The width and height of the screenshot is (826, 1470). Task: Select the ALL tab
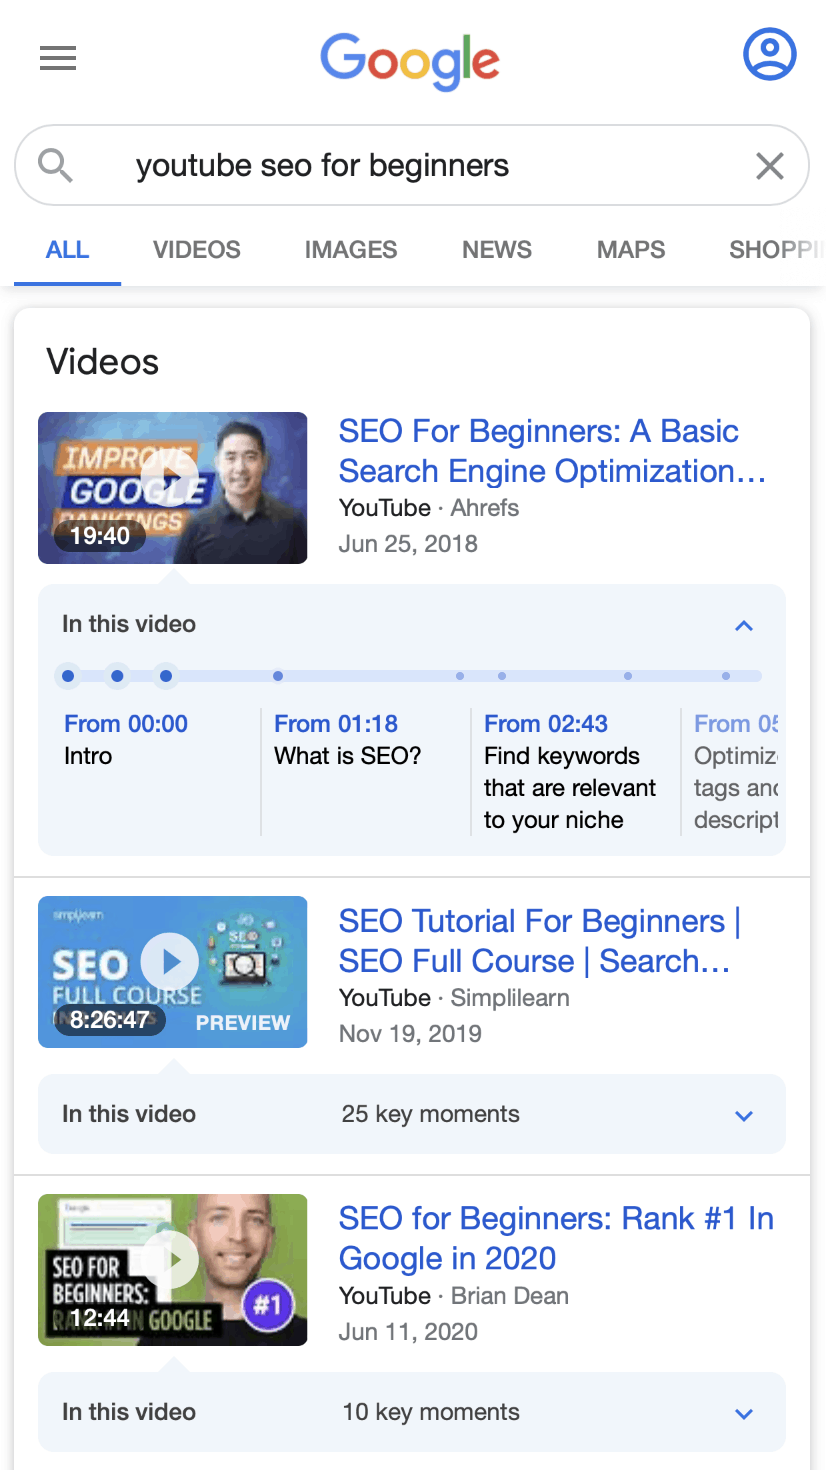tap(67, 250)
